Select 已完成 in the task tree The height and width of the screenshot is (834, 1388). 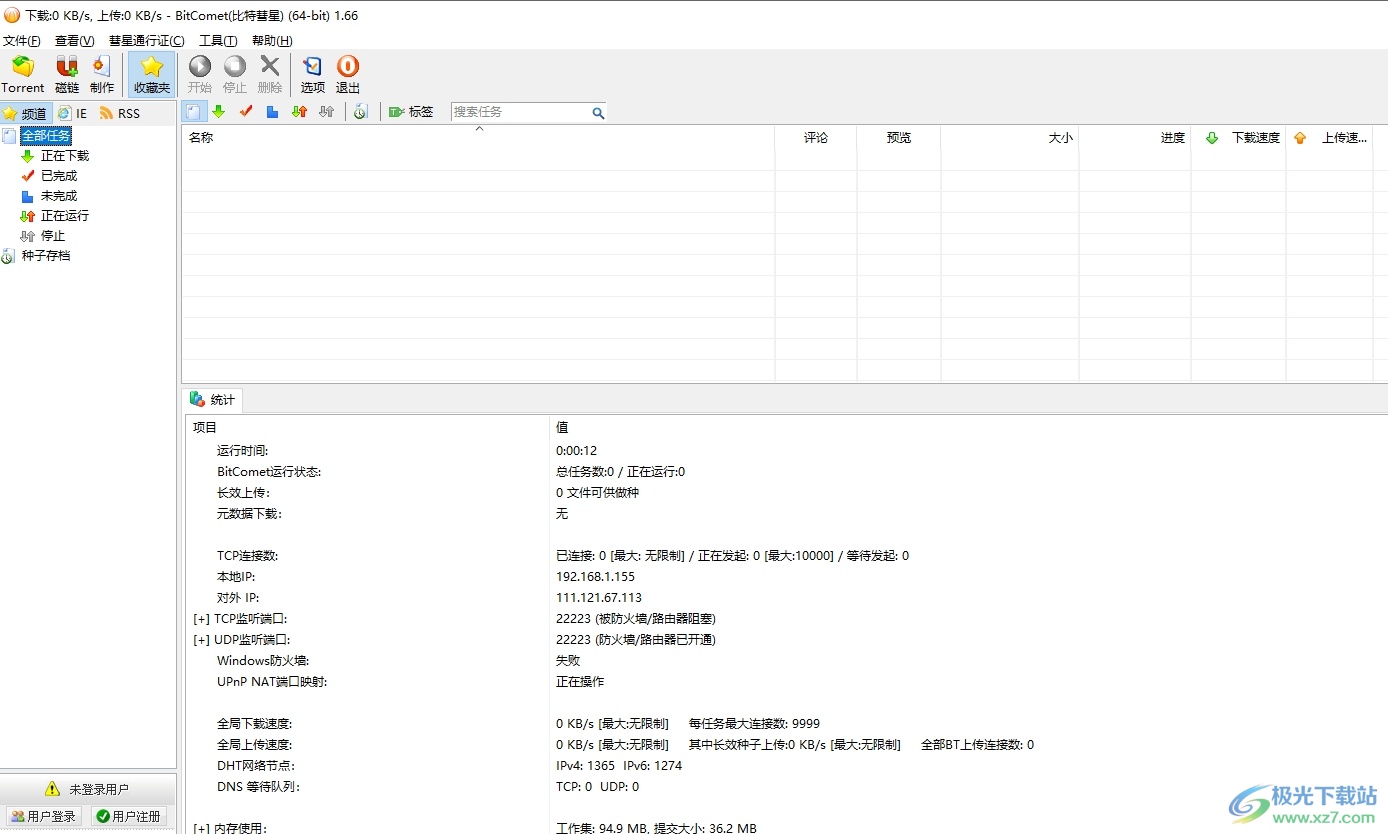pos(59,176)
